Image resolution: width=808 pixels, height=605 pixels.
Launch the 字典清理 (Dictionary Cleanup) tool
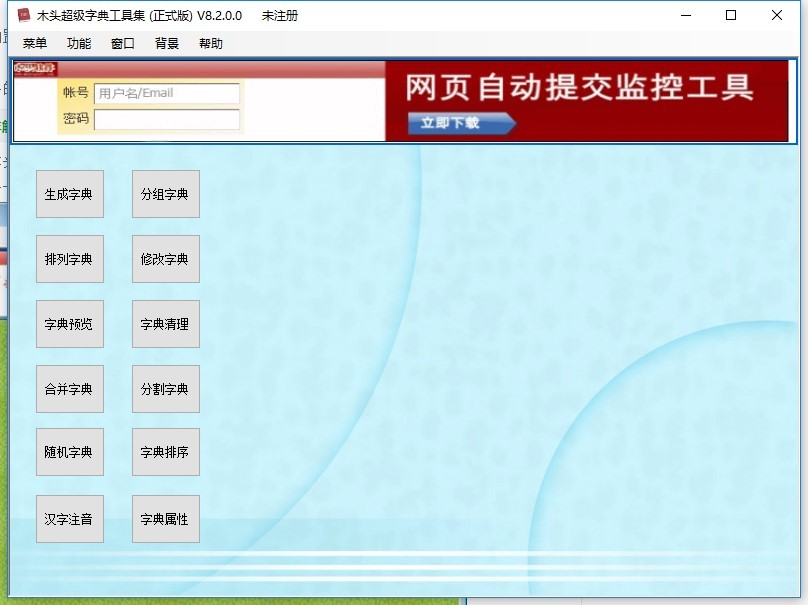(165, 323)
